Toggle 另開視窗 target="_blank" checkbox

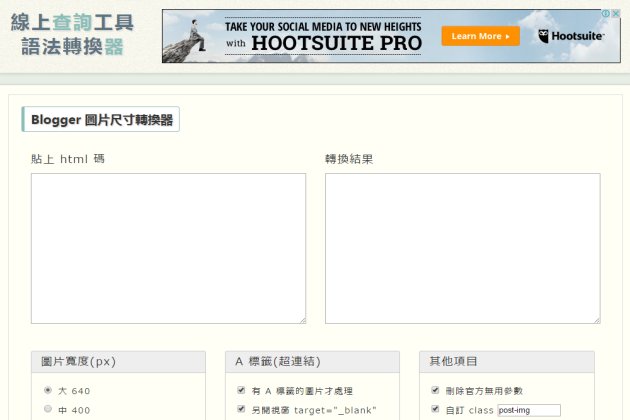(x=241, y=409)
